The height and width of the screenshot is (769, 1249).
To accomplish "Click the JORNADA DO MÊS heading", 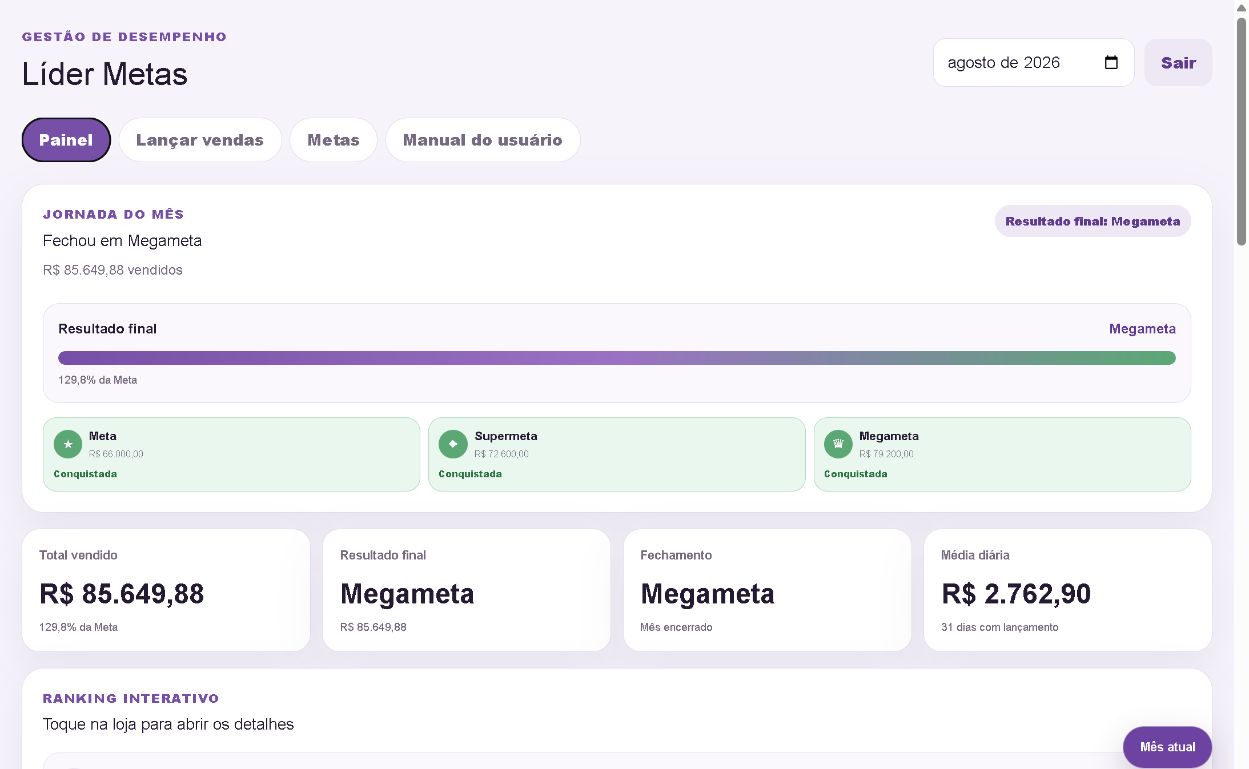I will click(113, 214).
